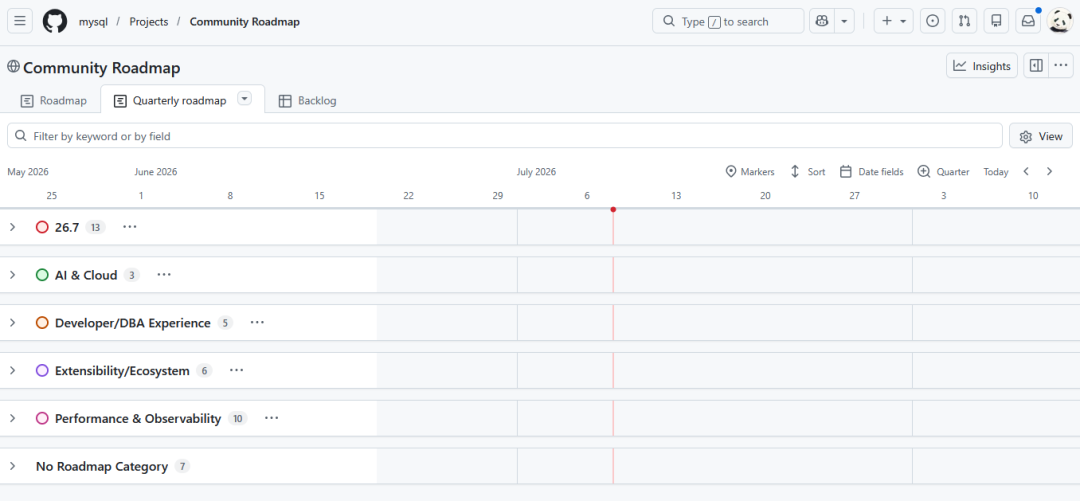Screen dimensions: 1080x501
Task: Open the Copilot dropdown arrow
Action: pos(844,21)
